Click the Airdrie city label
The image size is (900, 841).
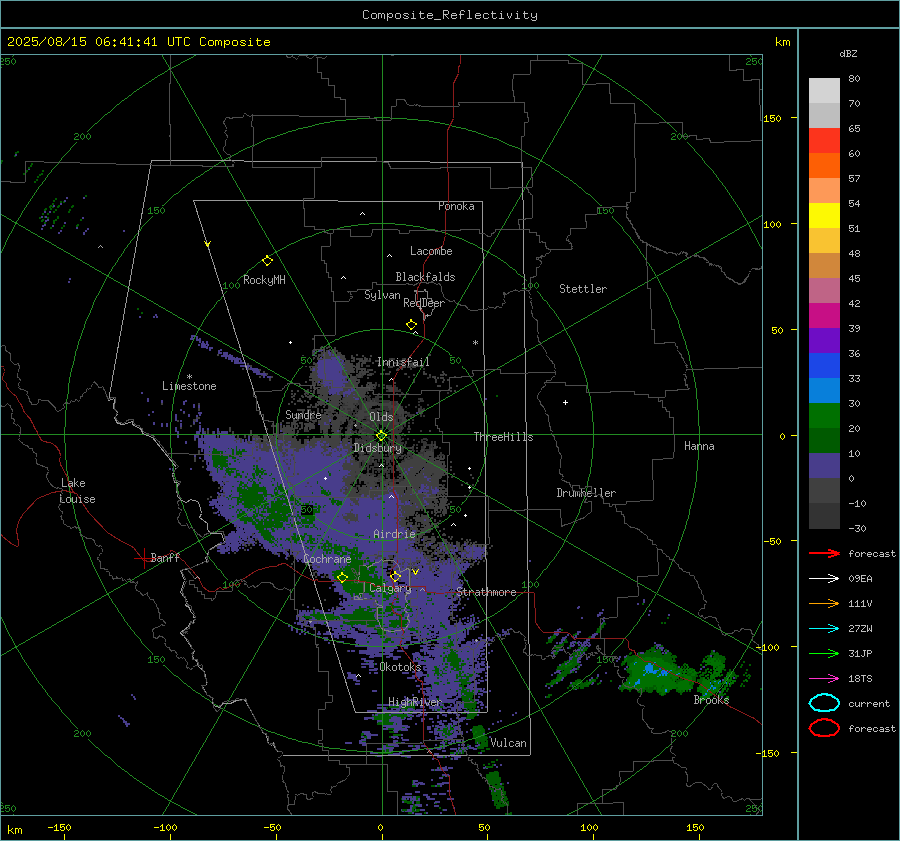click(394, 534)
